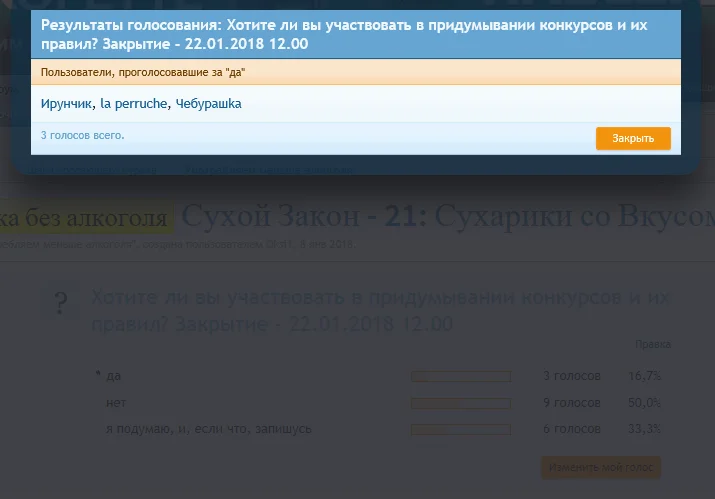Click poll option text 'да'
Screen dimensions: 715x499
(114, 376)
